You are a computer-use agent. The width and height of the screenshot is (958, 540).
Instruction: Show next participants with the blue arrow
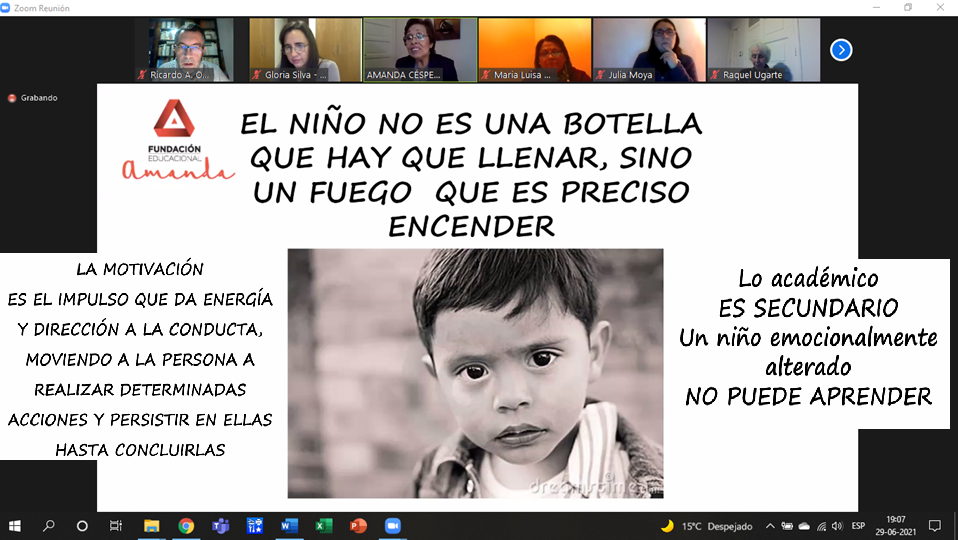pyautogui.click(x=841, y=49)
